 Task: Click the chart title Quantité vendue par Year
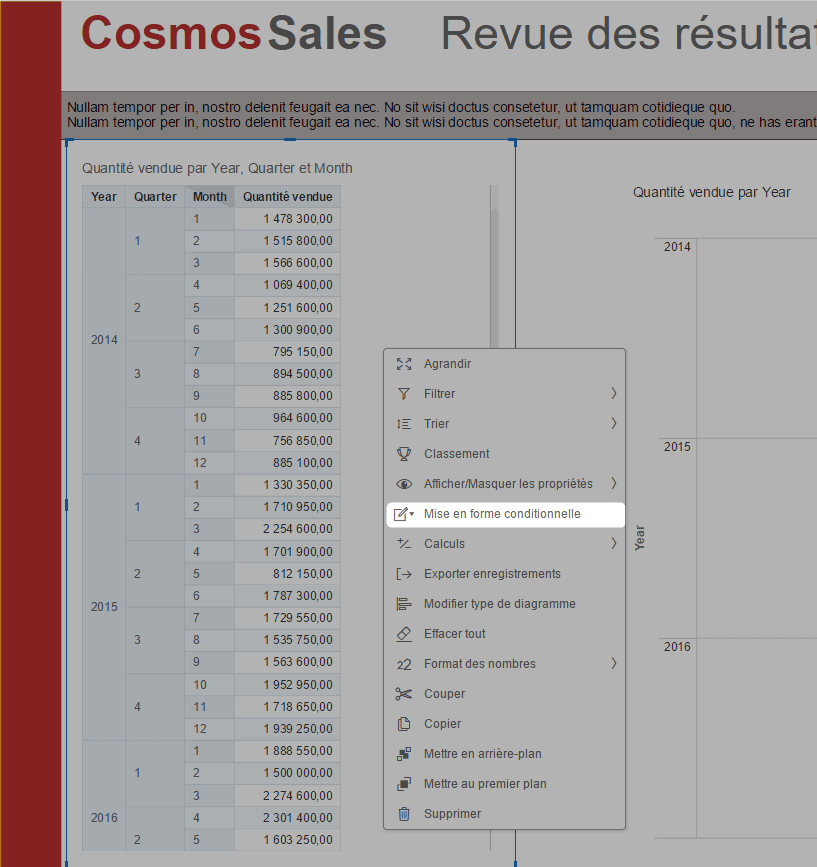point(711,192)
